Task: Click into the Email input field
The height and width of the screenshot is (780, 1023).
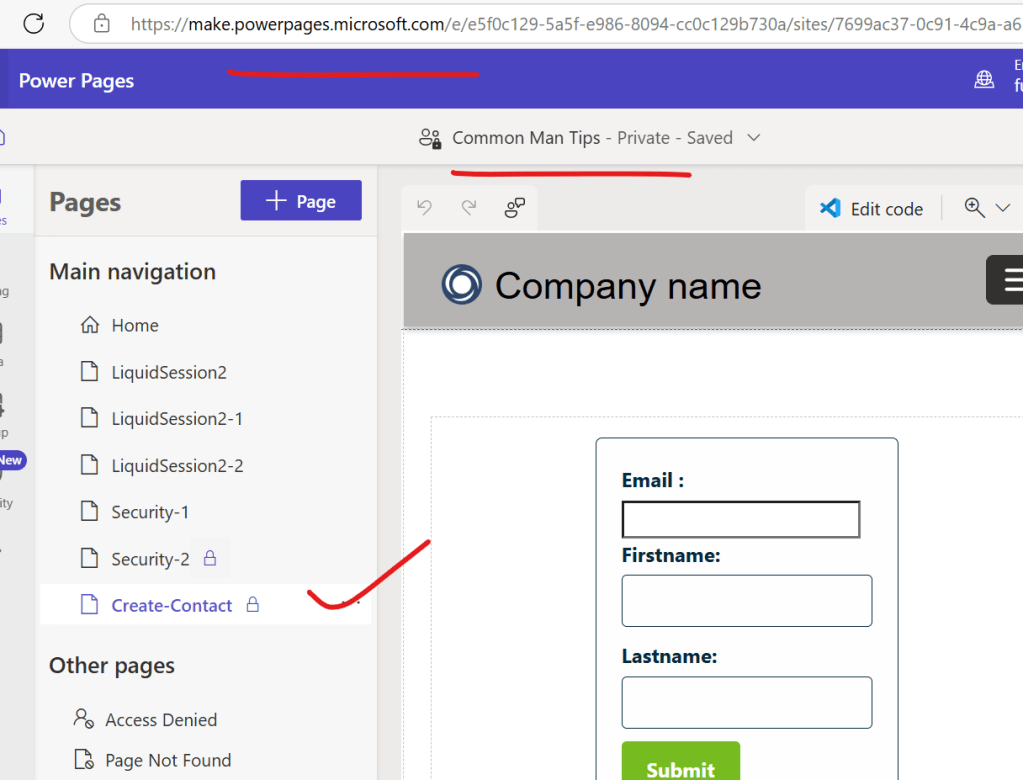Action: pos(740,519)
